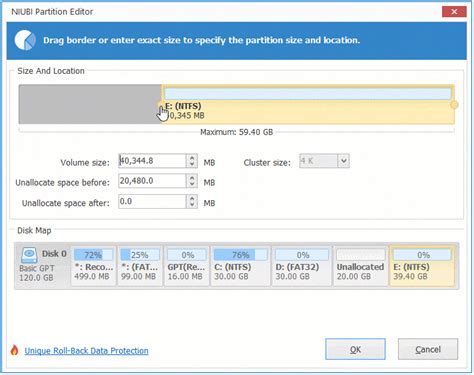Click the Volume size input field

(x=152, y=161)
